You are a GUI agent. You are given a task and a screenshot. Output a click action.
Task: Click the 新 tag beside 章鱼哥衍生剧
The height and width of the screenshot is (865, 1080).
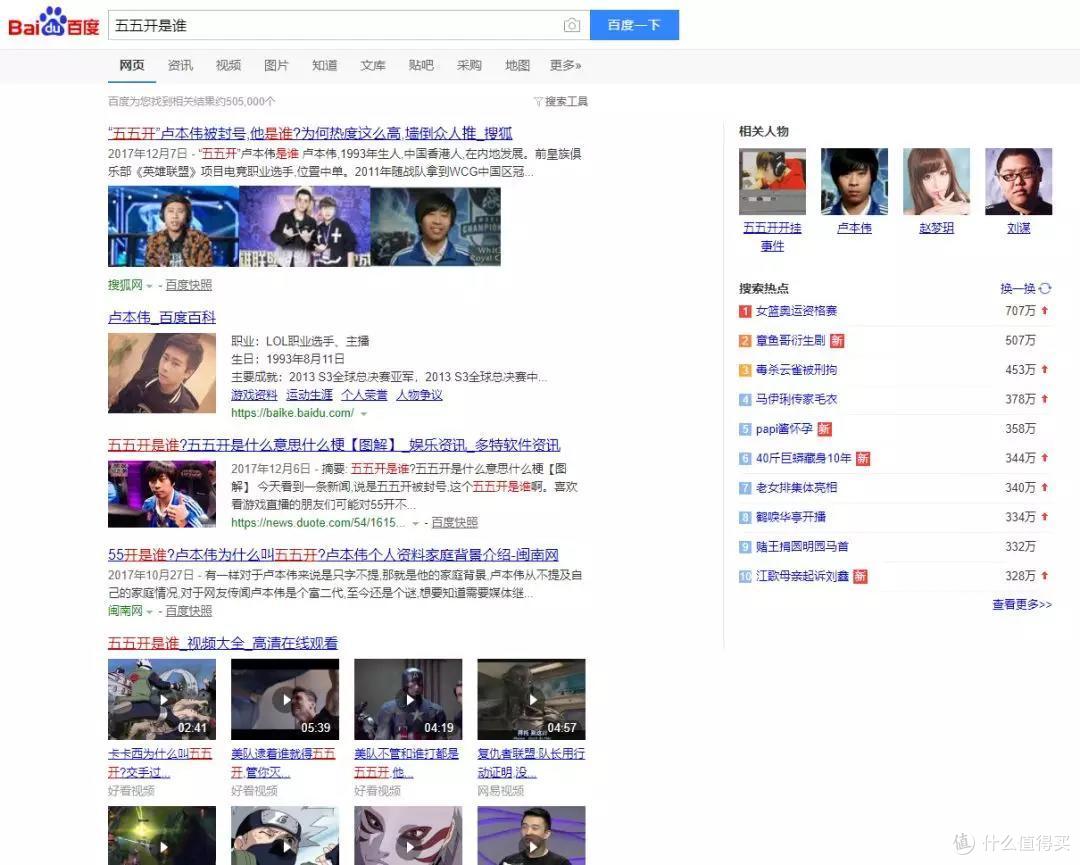click(837, 340)
